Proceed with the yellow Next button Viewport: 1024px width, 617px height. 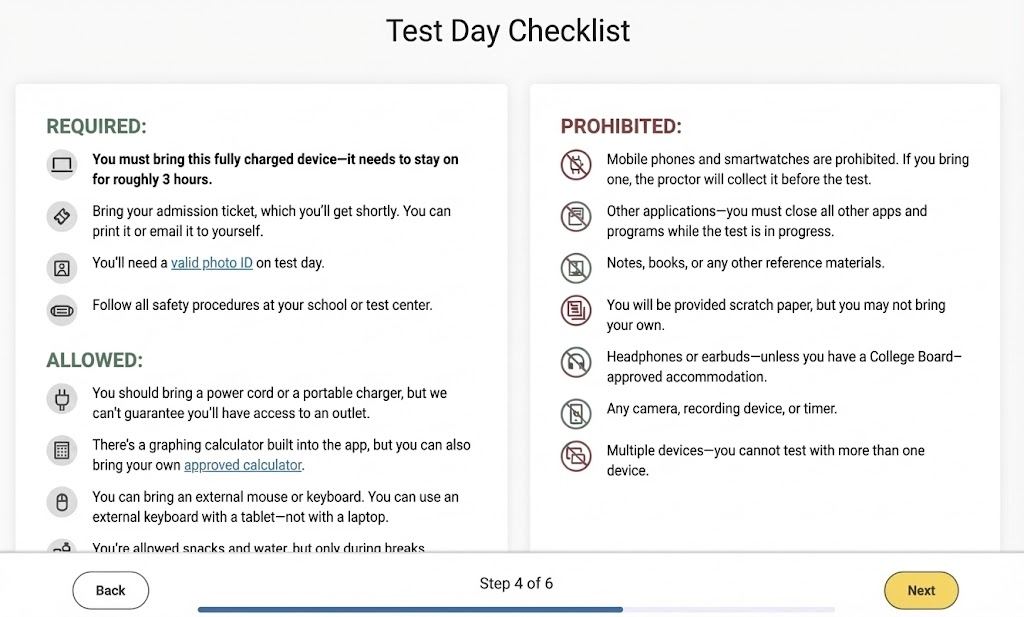[921, 590]
